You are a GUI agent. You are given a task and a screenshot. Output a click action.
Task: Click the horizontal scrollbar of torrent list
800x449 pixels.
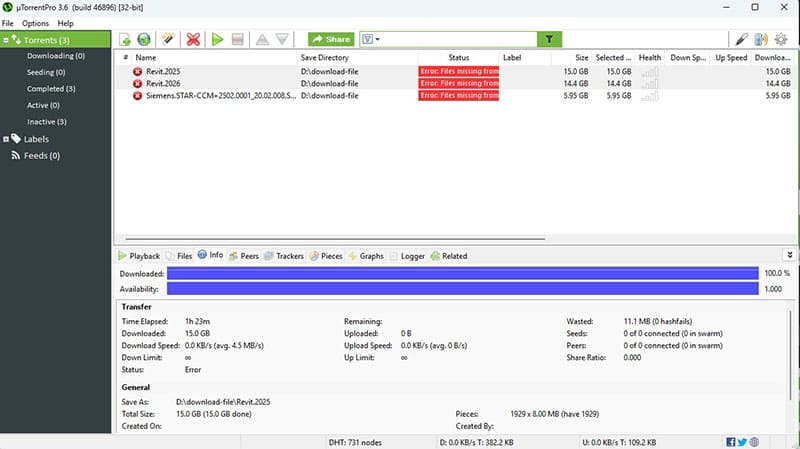pos(335,238)
